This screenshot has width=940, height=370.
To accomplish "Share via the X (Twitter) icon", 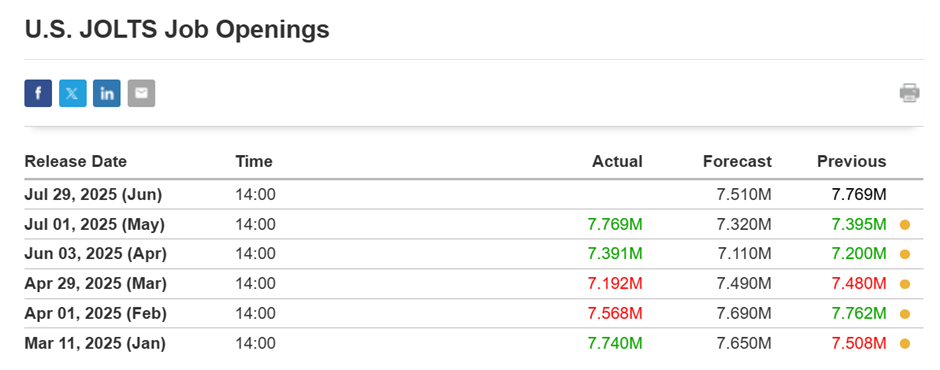I will [x=73, y=93].
